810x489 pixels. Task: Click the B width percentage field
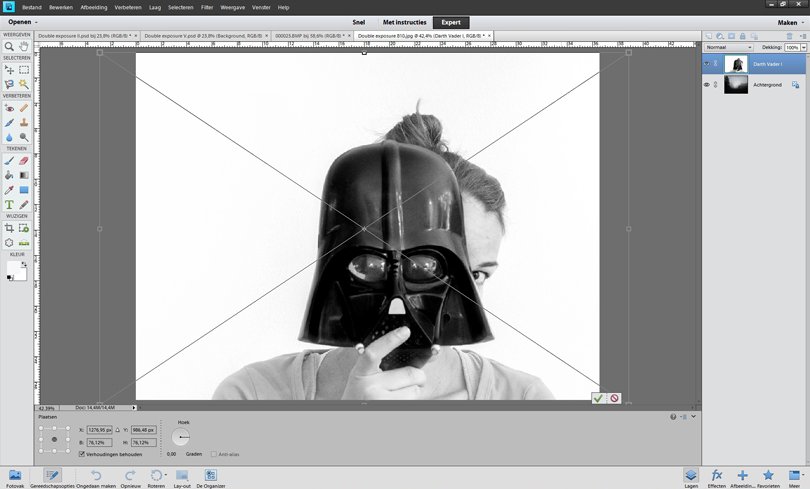[99, 443]
